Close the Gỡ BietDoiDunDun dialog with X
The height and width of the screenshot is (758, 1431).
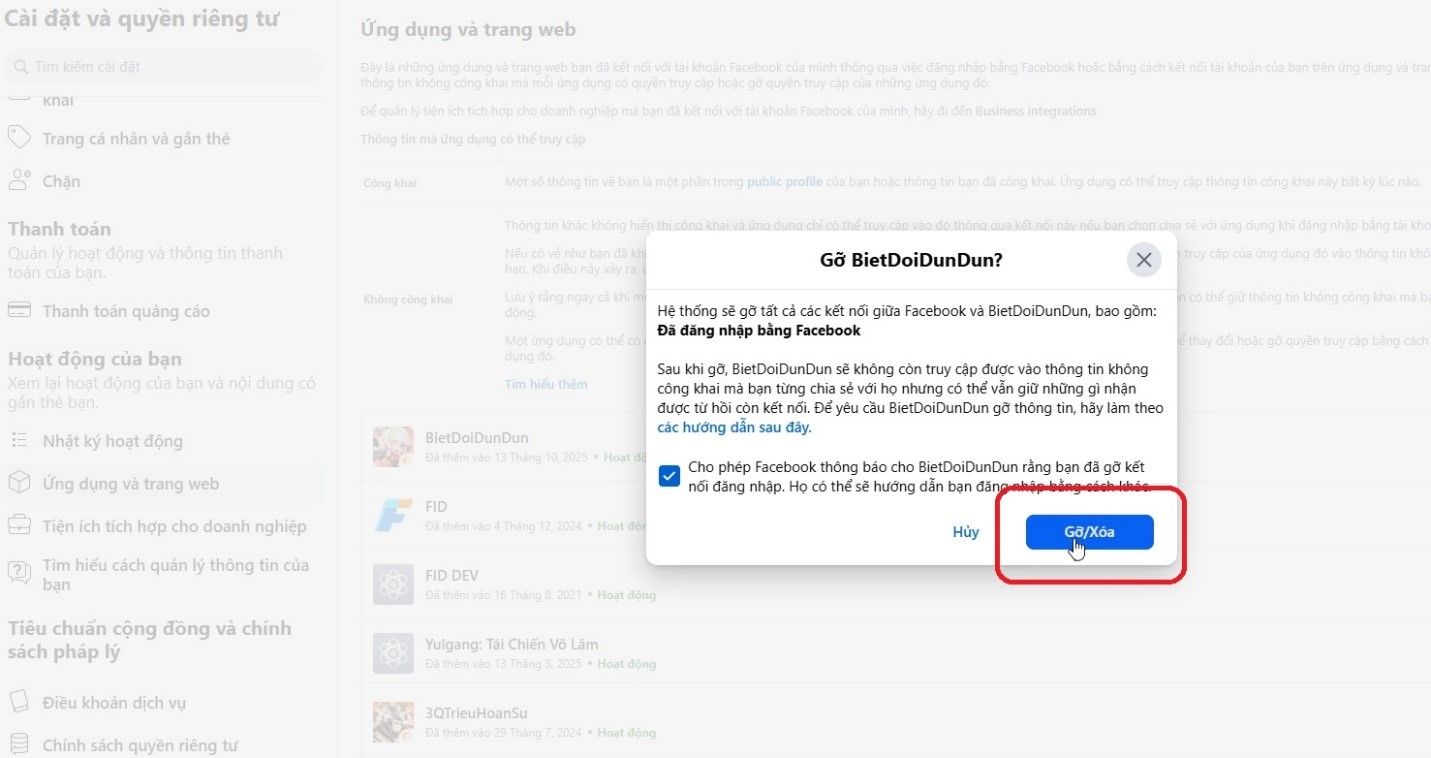tap(1144, 260)
